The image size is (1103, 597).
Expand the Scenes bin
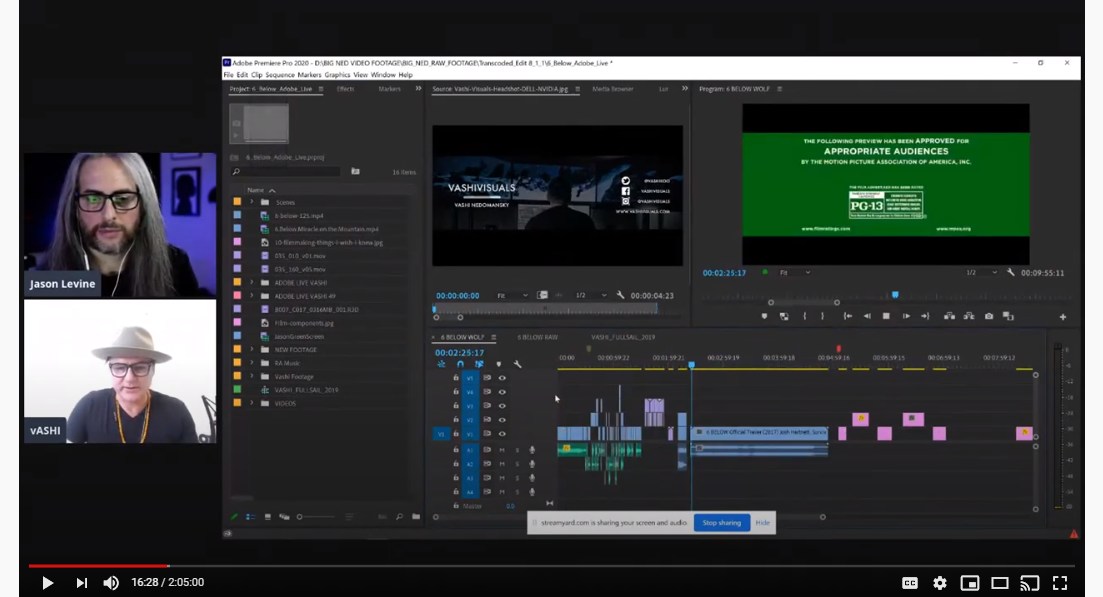point(252,203)
